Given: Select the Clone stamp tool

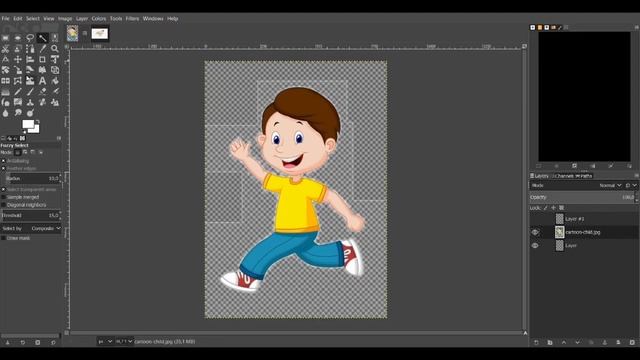Looking at the screenshot, I should (x=30, y=102).
